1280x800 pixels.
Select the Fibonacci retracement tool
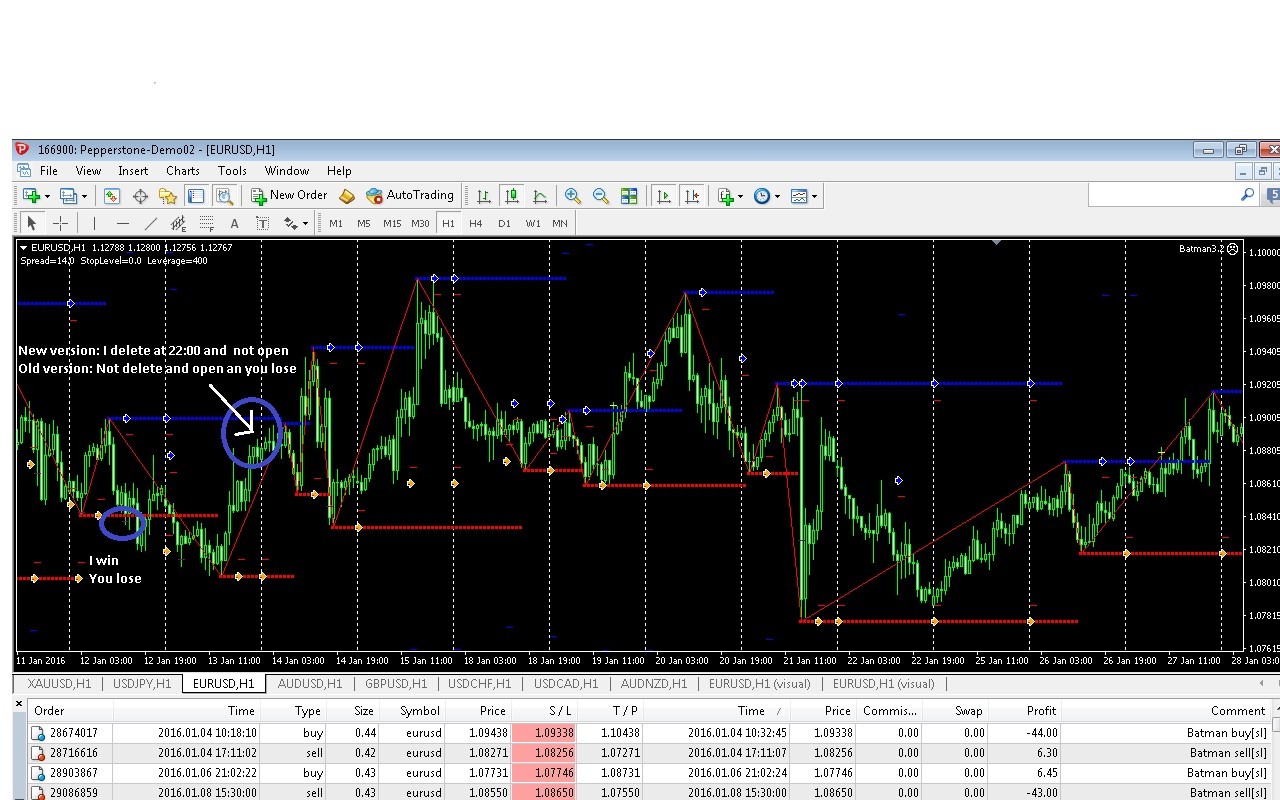[x=207, y=223]
